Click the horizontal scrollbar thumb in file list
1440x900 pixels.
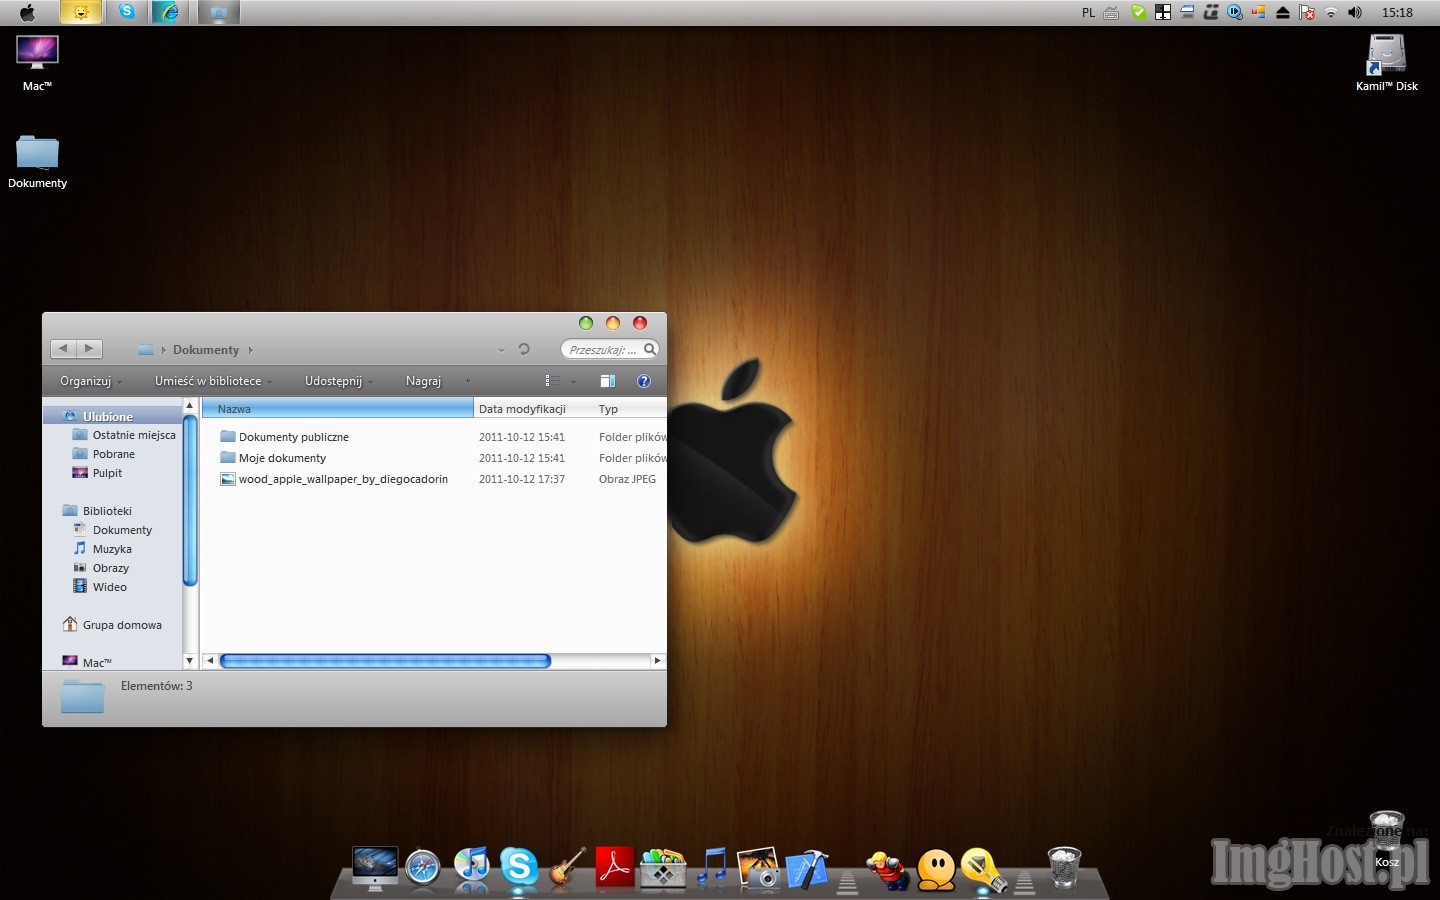tap(385, 661)
